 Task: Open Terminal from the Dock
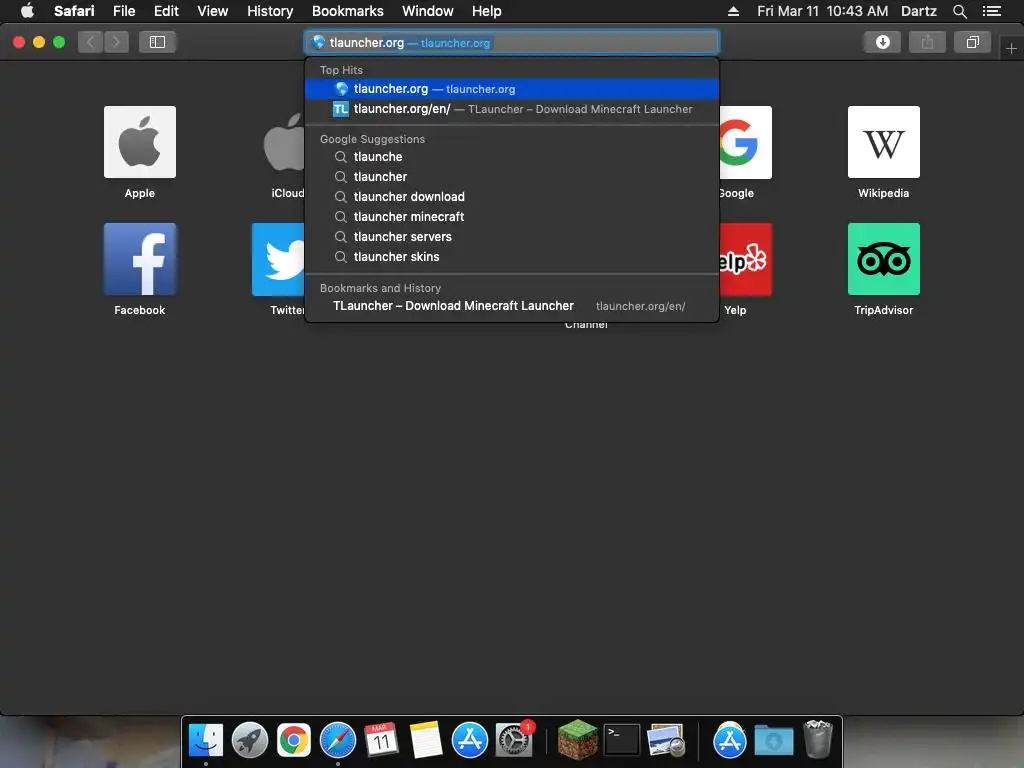[x=622, y=740]
